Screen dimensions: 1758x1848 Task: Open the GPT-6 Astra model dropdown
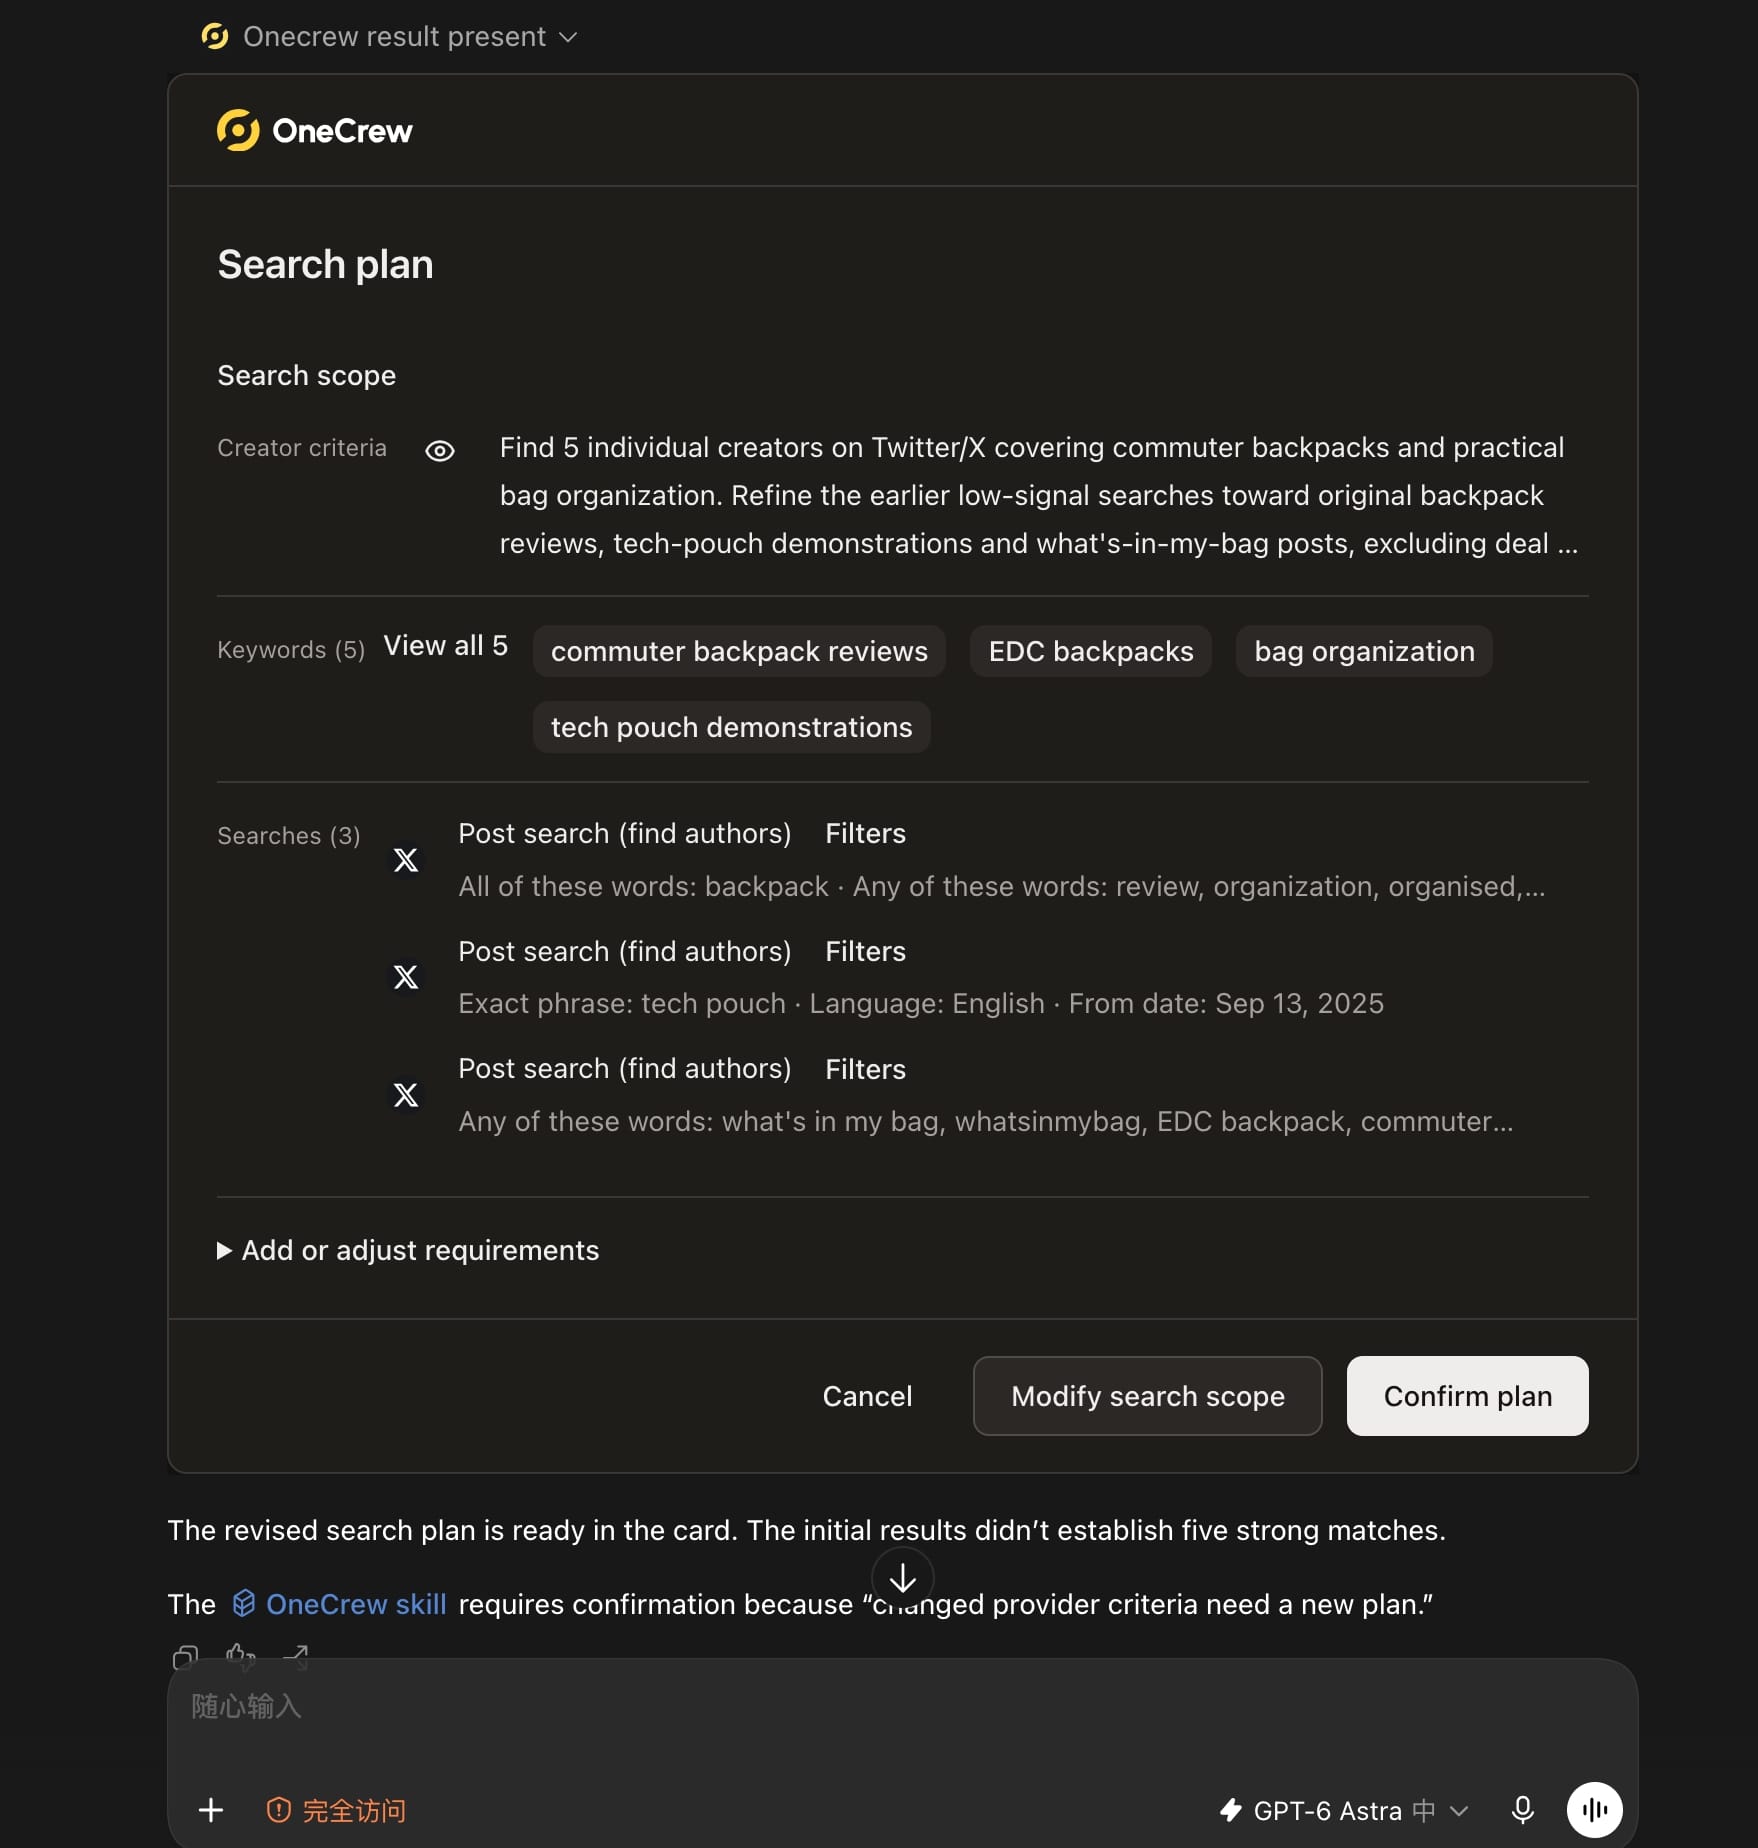click(1344, 1811)
